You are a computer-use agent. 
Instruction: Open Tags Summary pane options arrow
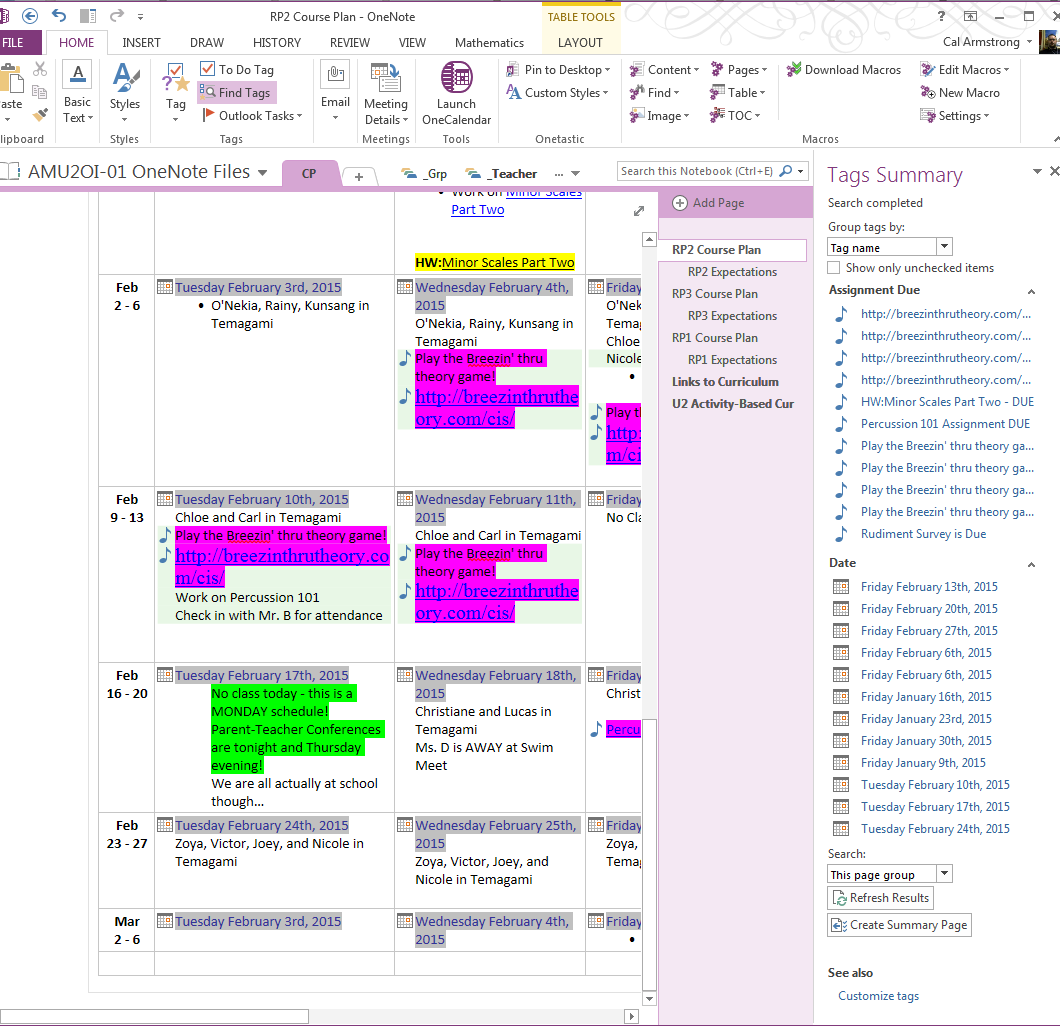(x=1037, y=172)
